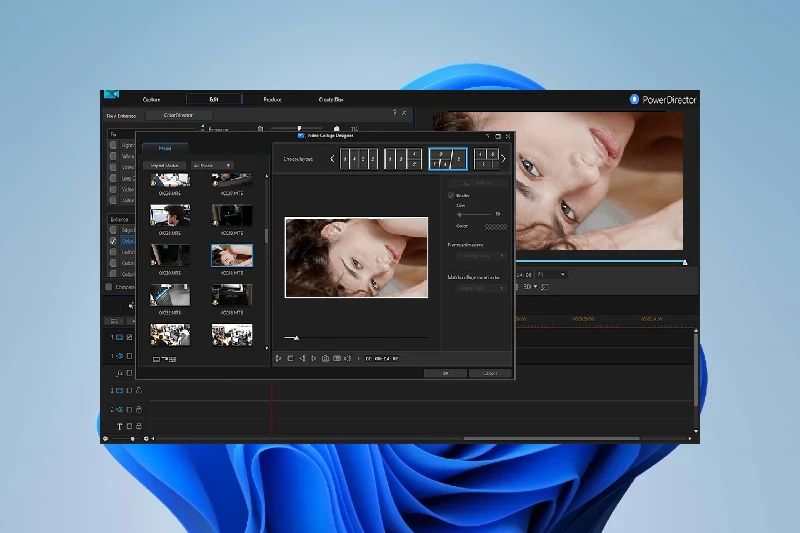Zoom out the timeline with minus icon
The width and height of the screenshot is (800, 533).
[106, 439]
